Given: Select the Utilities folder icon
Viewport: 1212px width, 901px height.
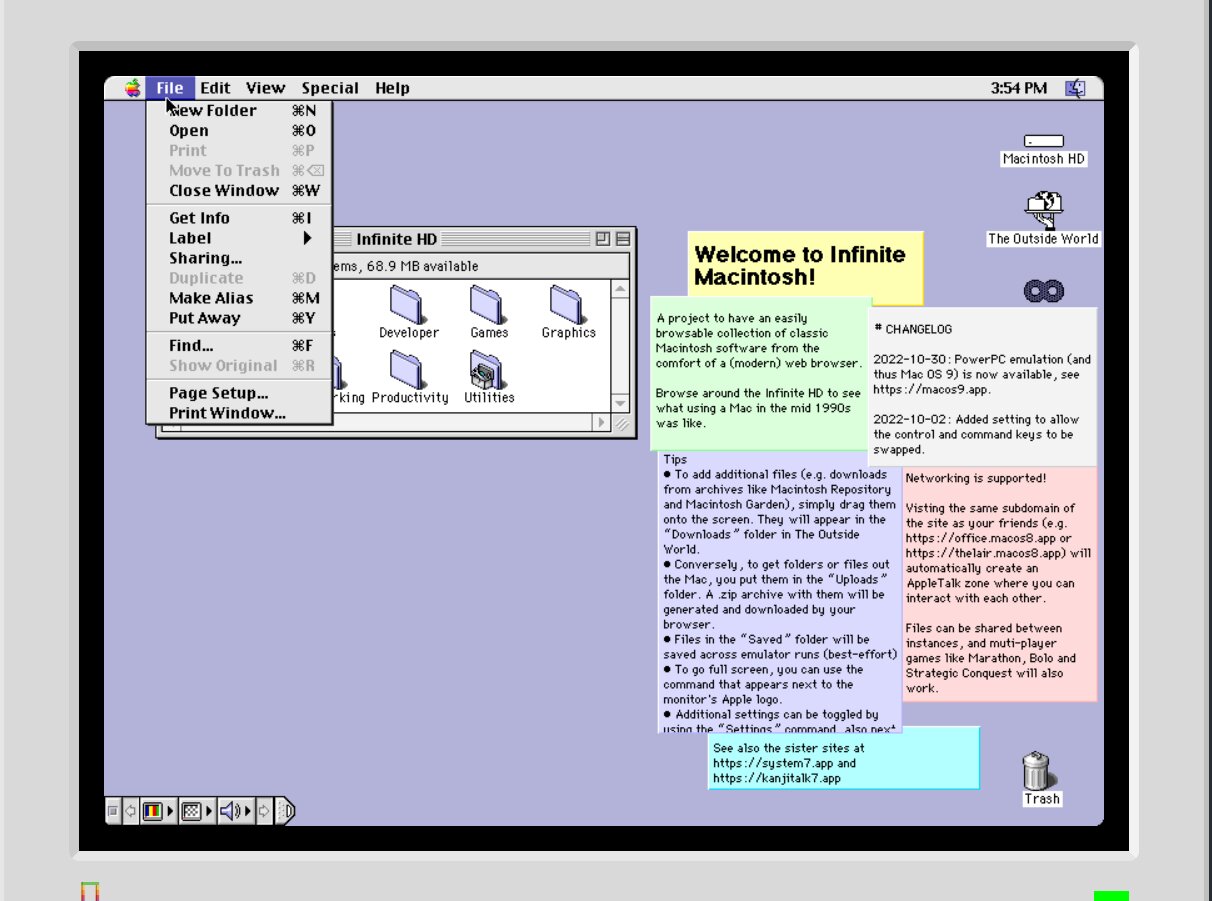Looking at the screenshot, I should [487, 370].
